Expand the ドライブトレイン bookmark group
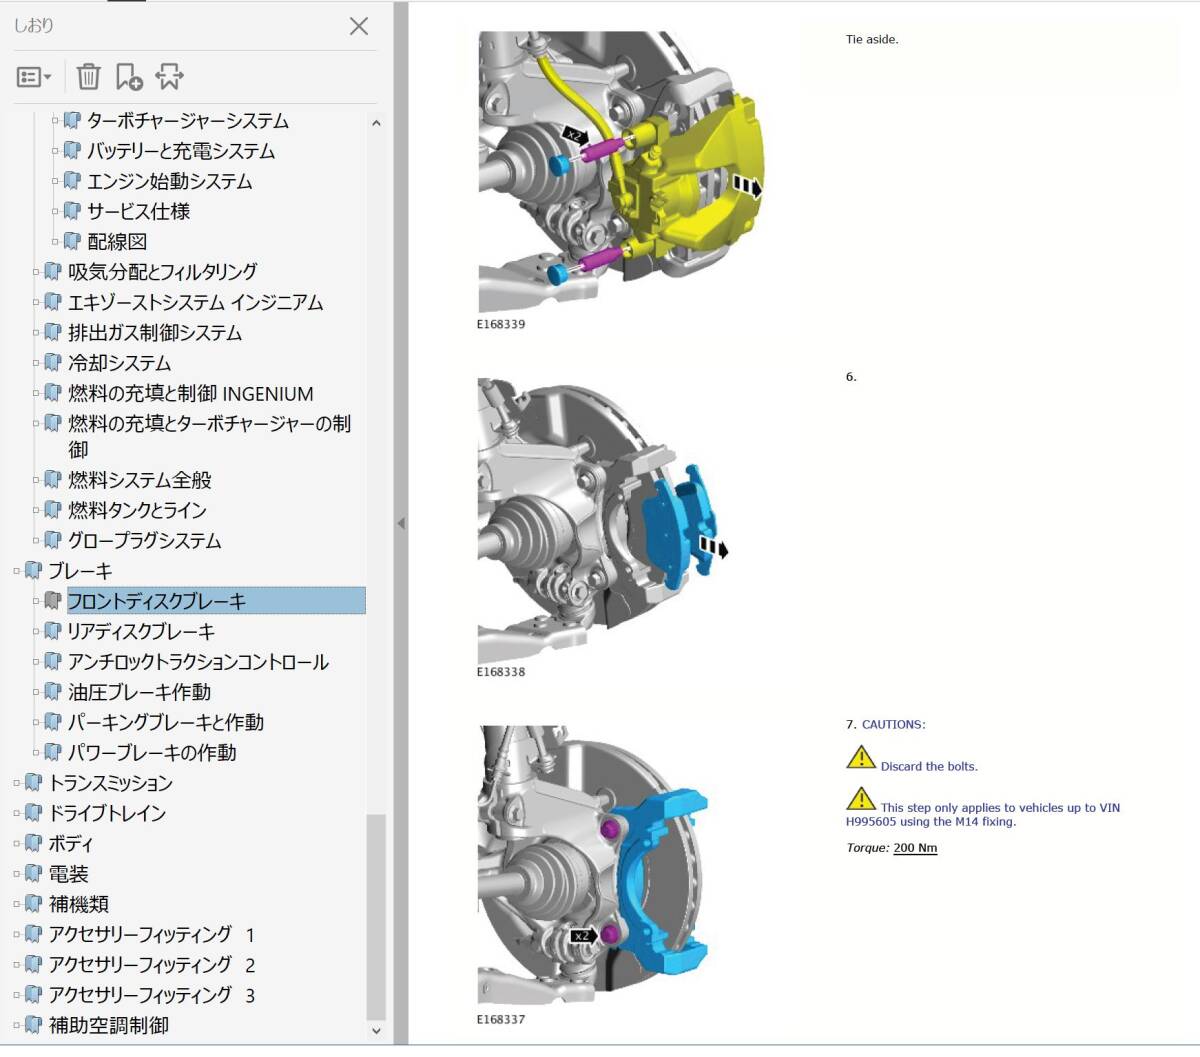Screen dimensions: 1200x1057 [x=17, y=813]
